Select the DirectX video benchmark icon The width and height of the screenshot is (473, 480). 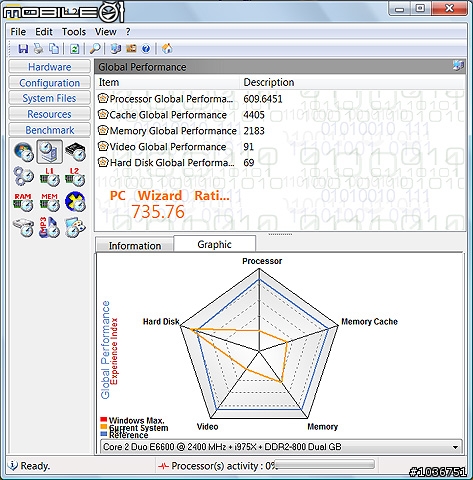(x=75, y=201)
